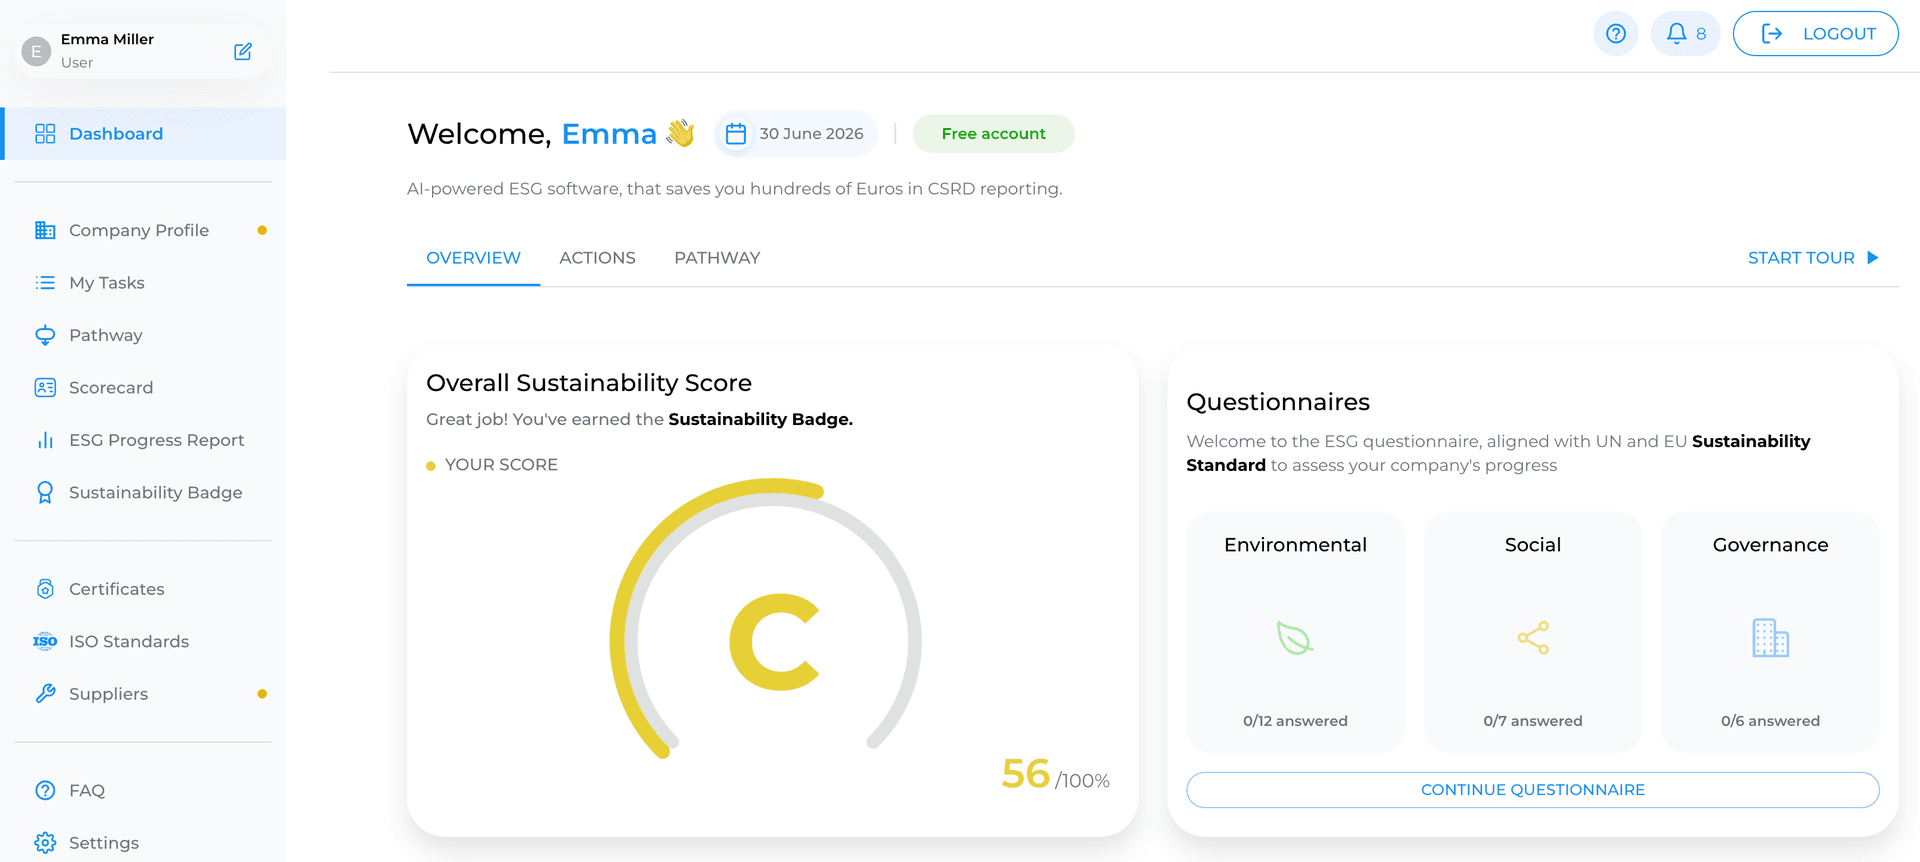Click the Settings gear icon
Screen dimensions: 1920x862
point(45,843)
